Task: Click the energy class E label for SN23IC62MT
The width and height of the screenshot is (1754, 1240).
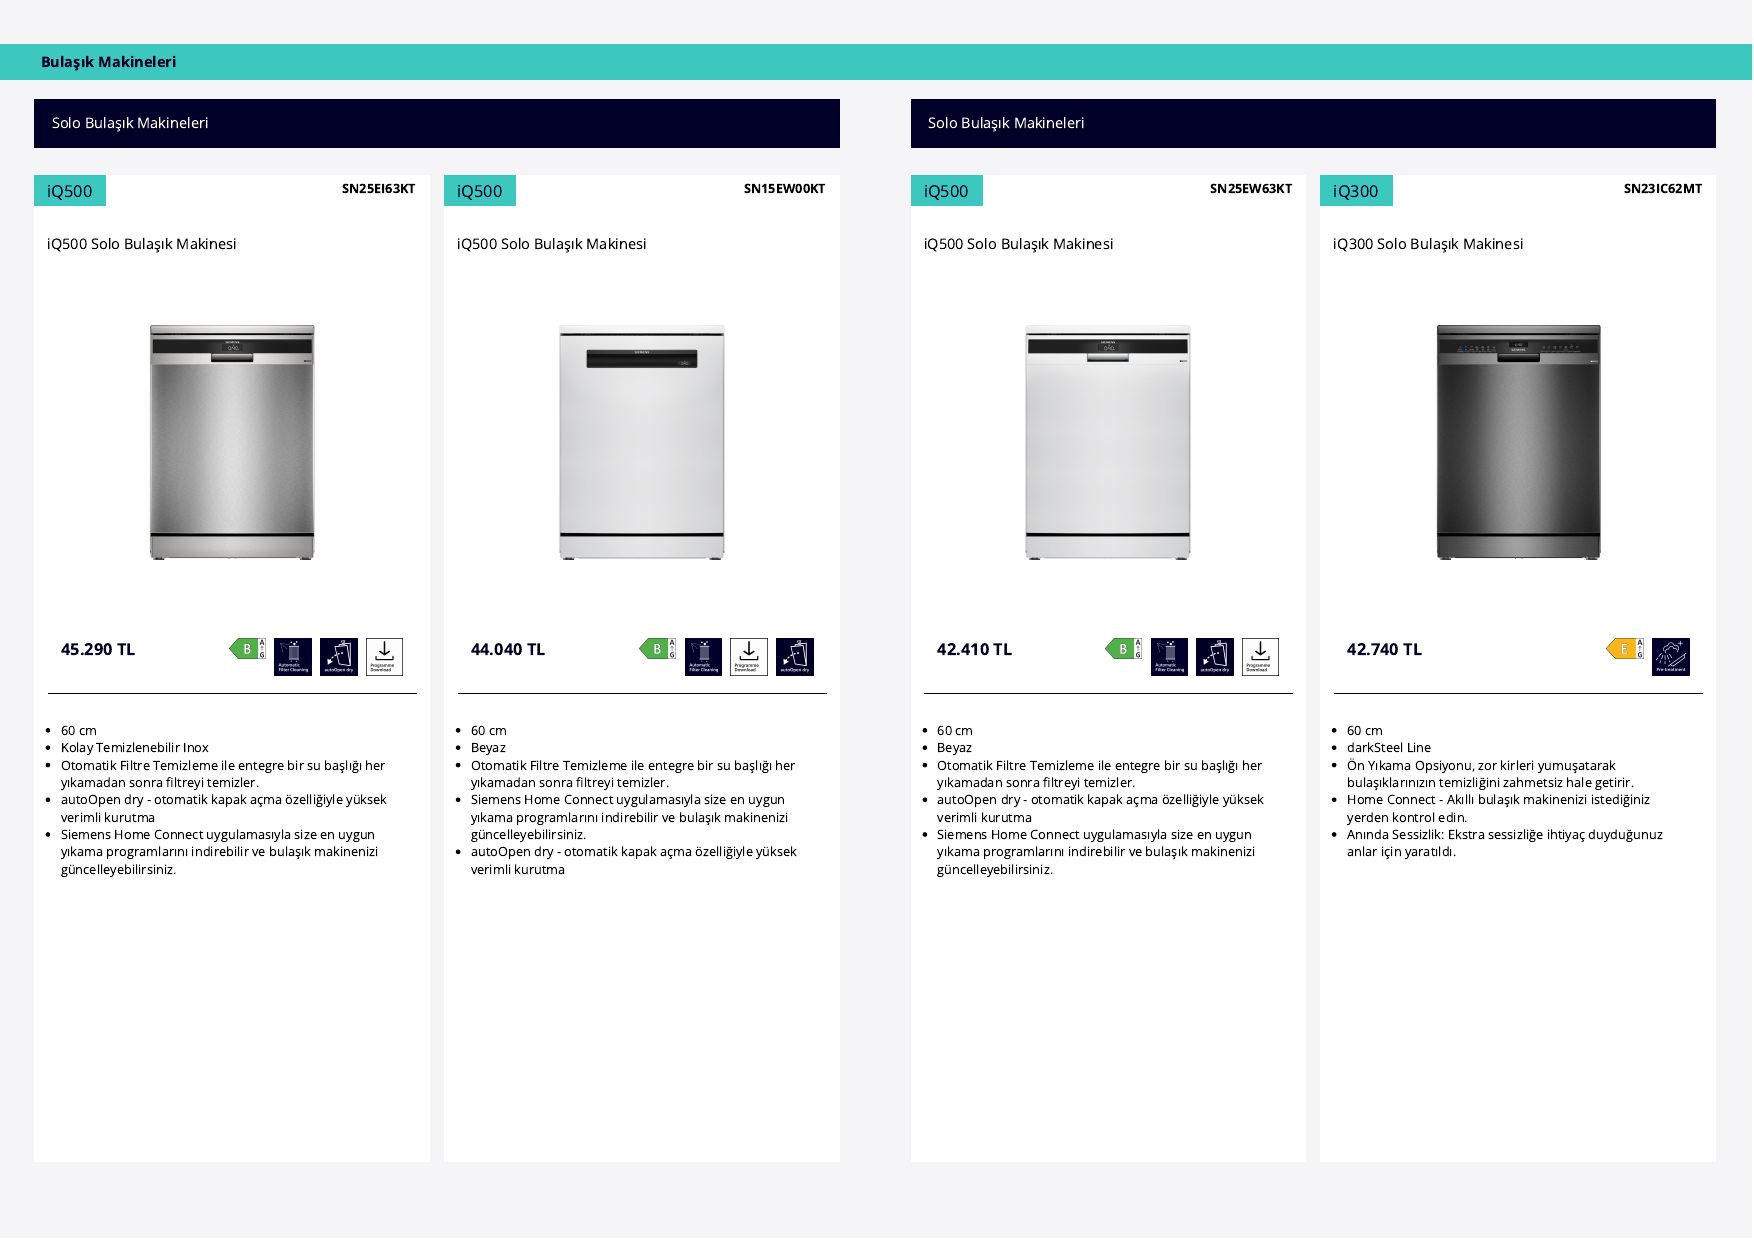Action: tap(1625, 649)
